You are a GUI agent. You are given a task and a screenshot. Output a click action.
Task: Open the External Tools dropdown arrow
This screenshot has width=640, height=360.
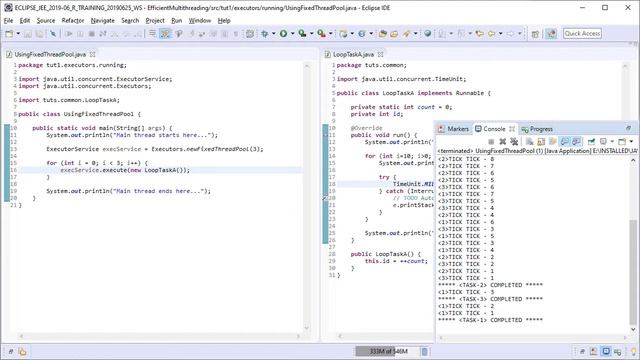[x=331, y=34]
